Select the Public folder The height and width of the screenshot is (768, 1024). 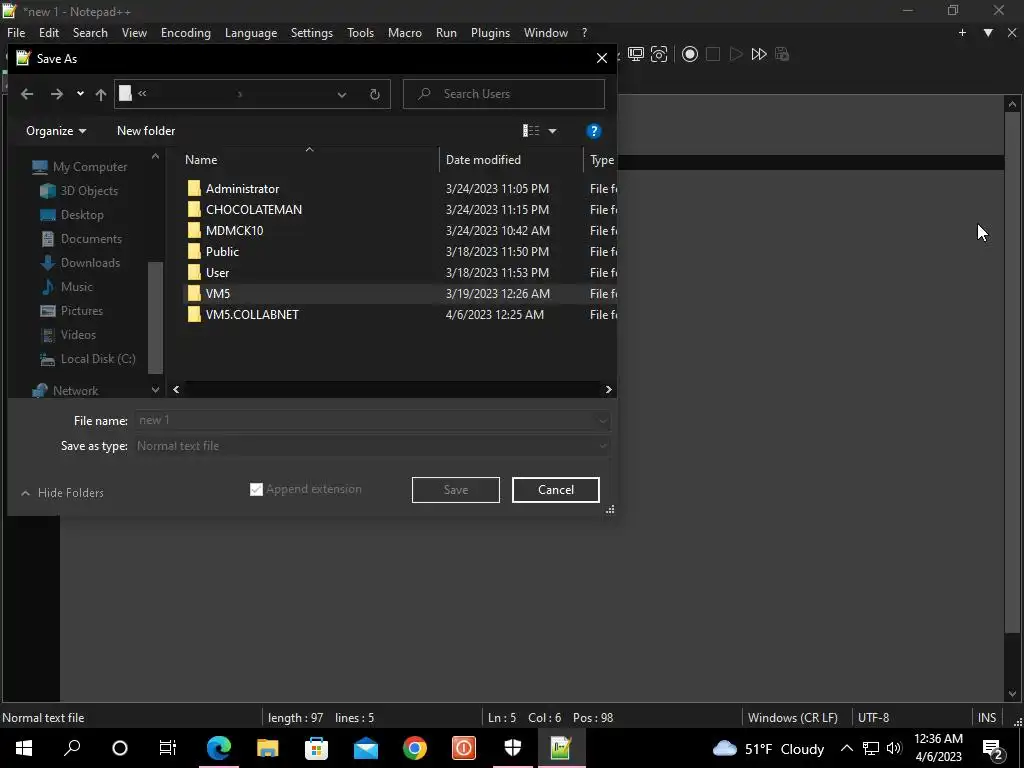[x=222, y=251]
